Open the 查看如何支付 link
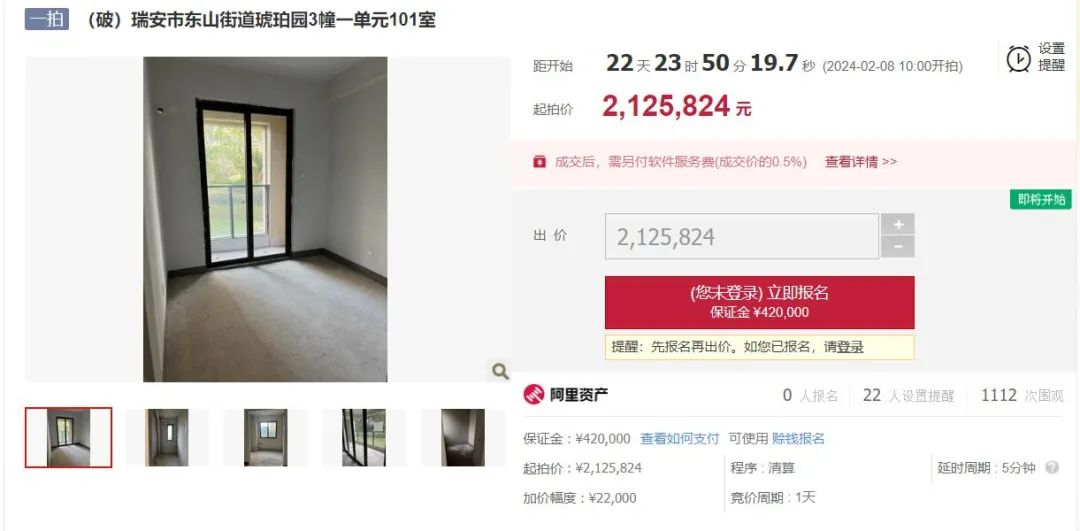 (x=679, y=439)
